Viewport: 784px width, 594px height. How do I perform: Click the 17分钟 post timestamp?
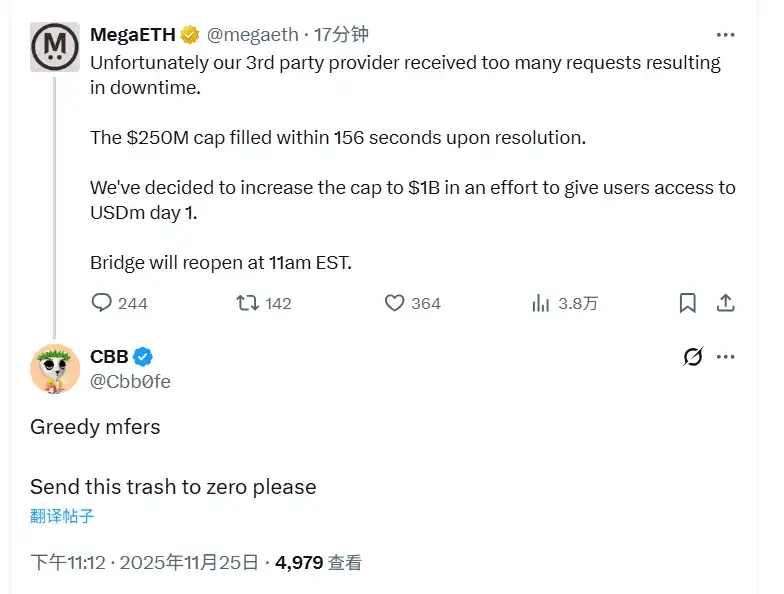point(342,35)
